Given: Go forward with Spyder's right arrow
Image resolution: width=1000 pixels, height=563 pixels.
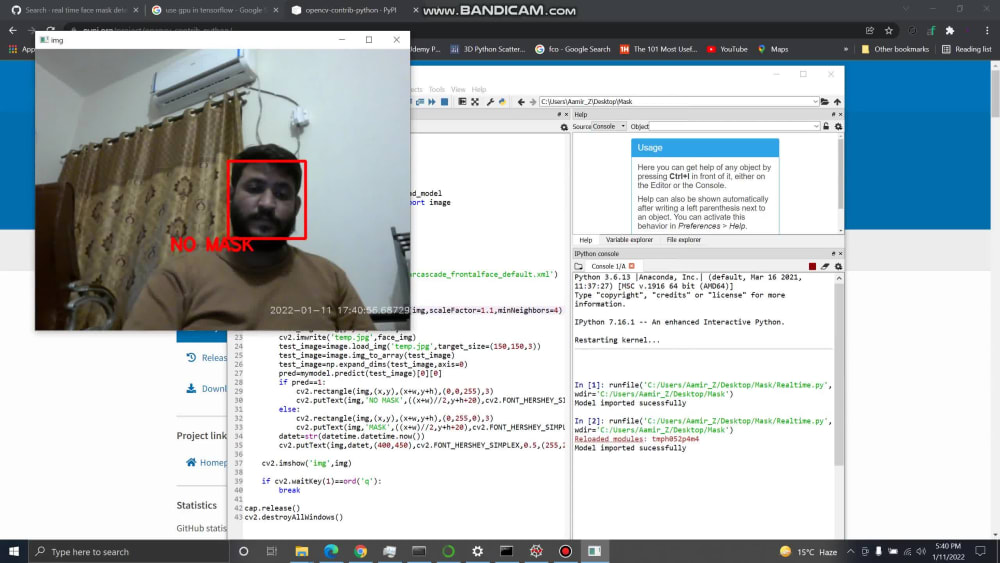Looking at the screenshot, I should pos(533,101).
